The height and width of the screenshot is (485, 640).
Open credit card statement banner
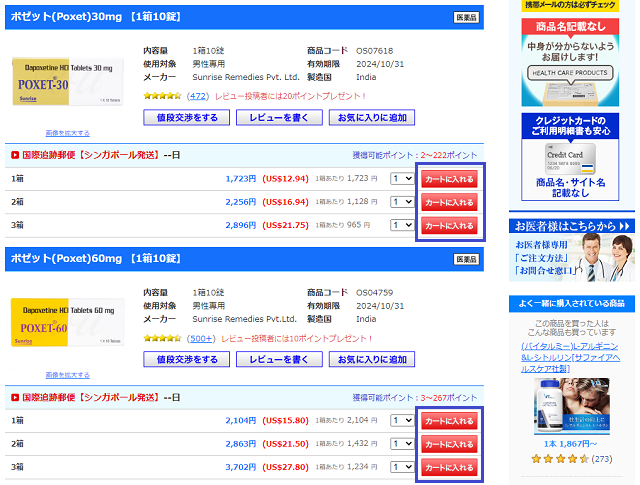[x=570, y=157]
